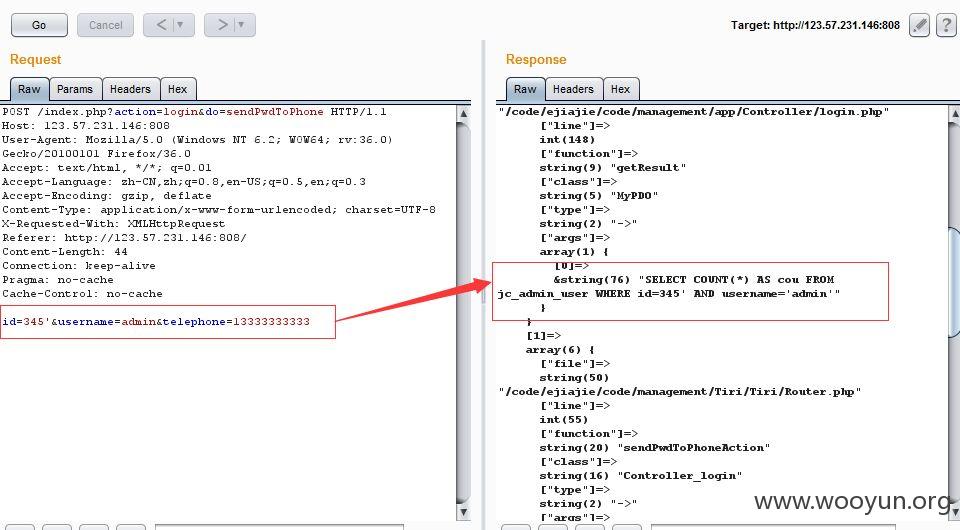Click the array(6) { line

pos(560,350)
